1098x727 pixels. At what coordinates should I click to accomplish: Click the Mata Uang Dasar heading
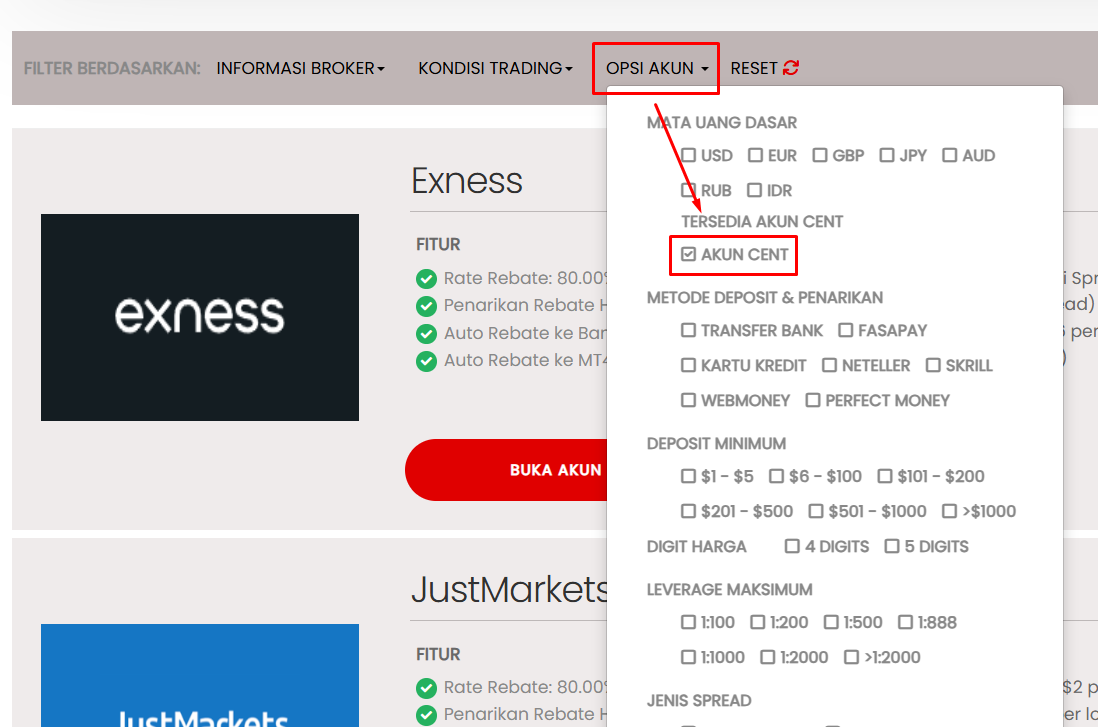[x=721, y=123]
